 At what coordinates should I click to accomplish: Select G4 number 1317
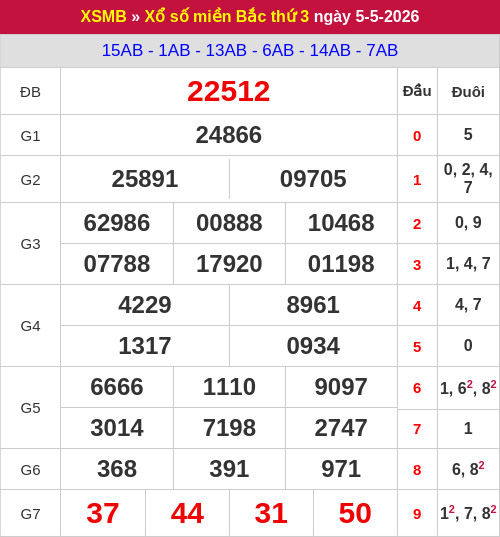(x=145, y=346)
